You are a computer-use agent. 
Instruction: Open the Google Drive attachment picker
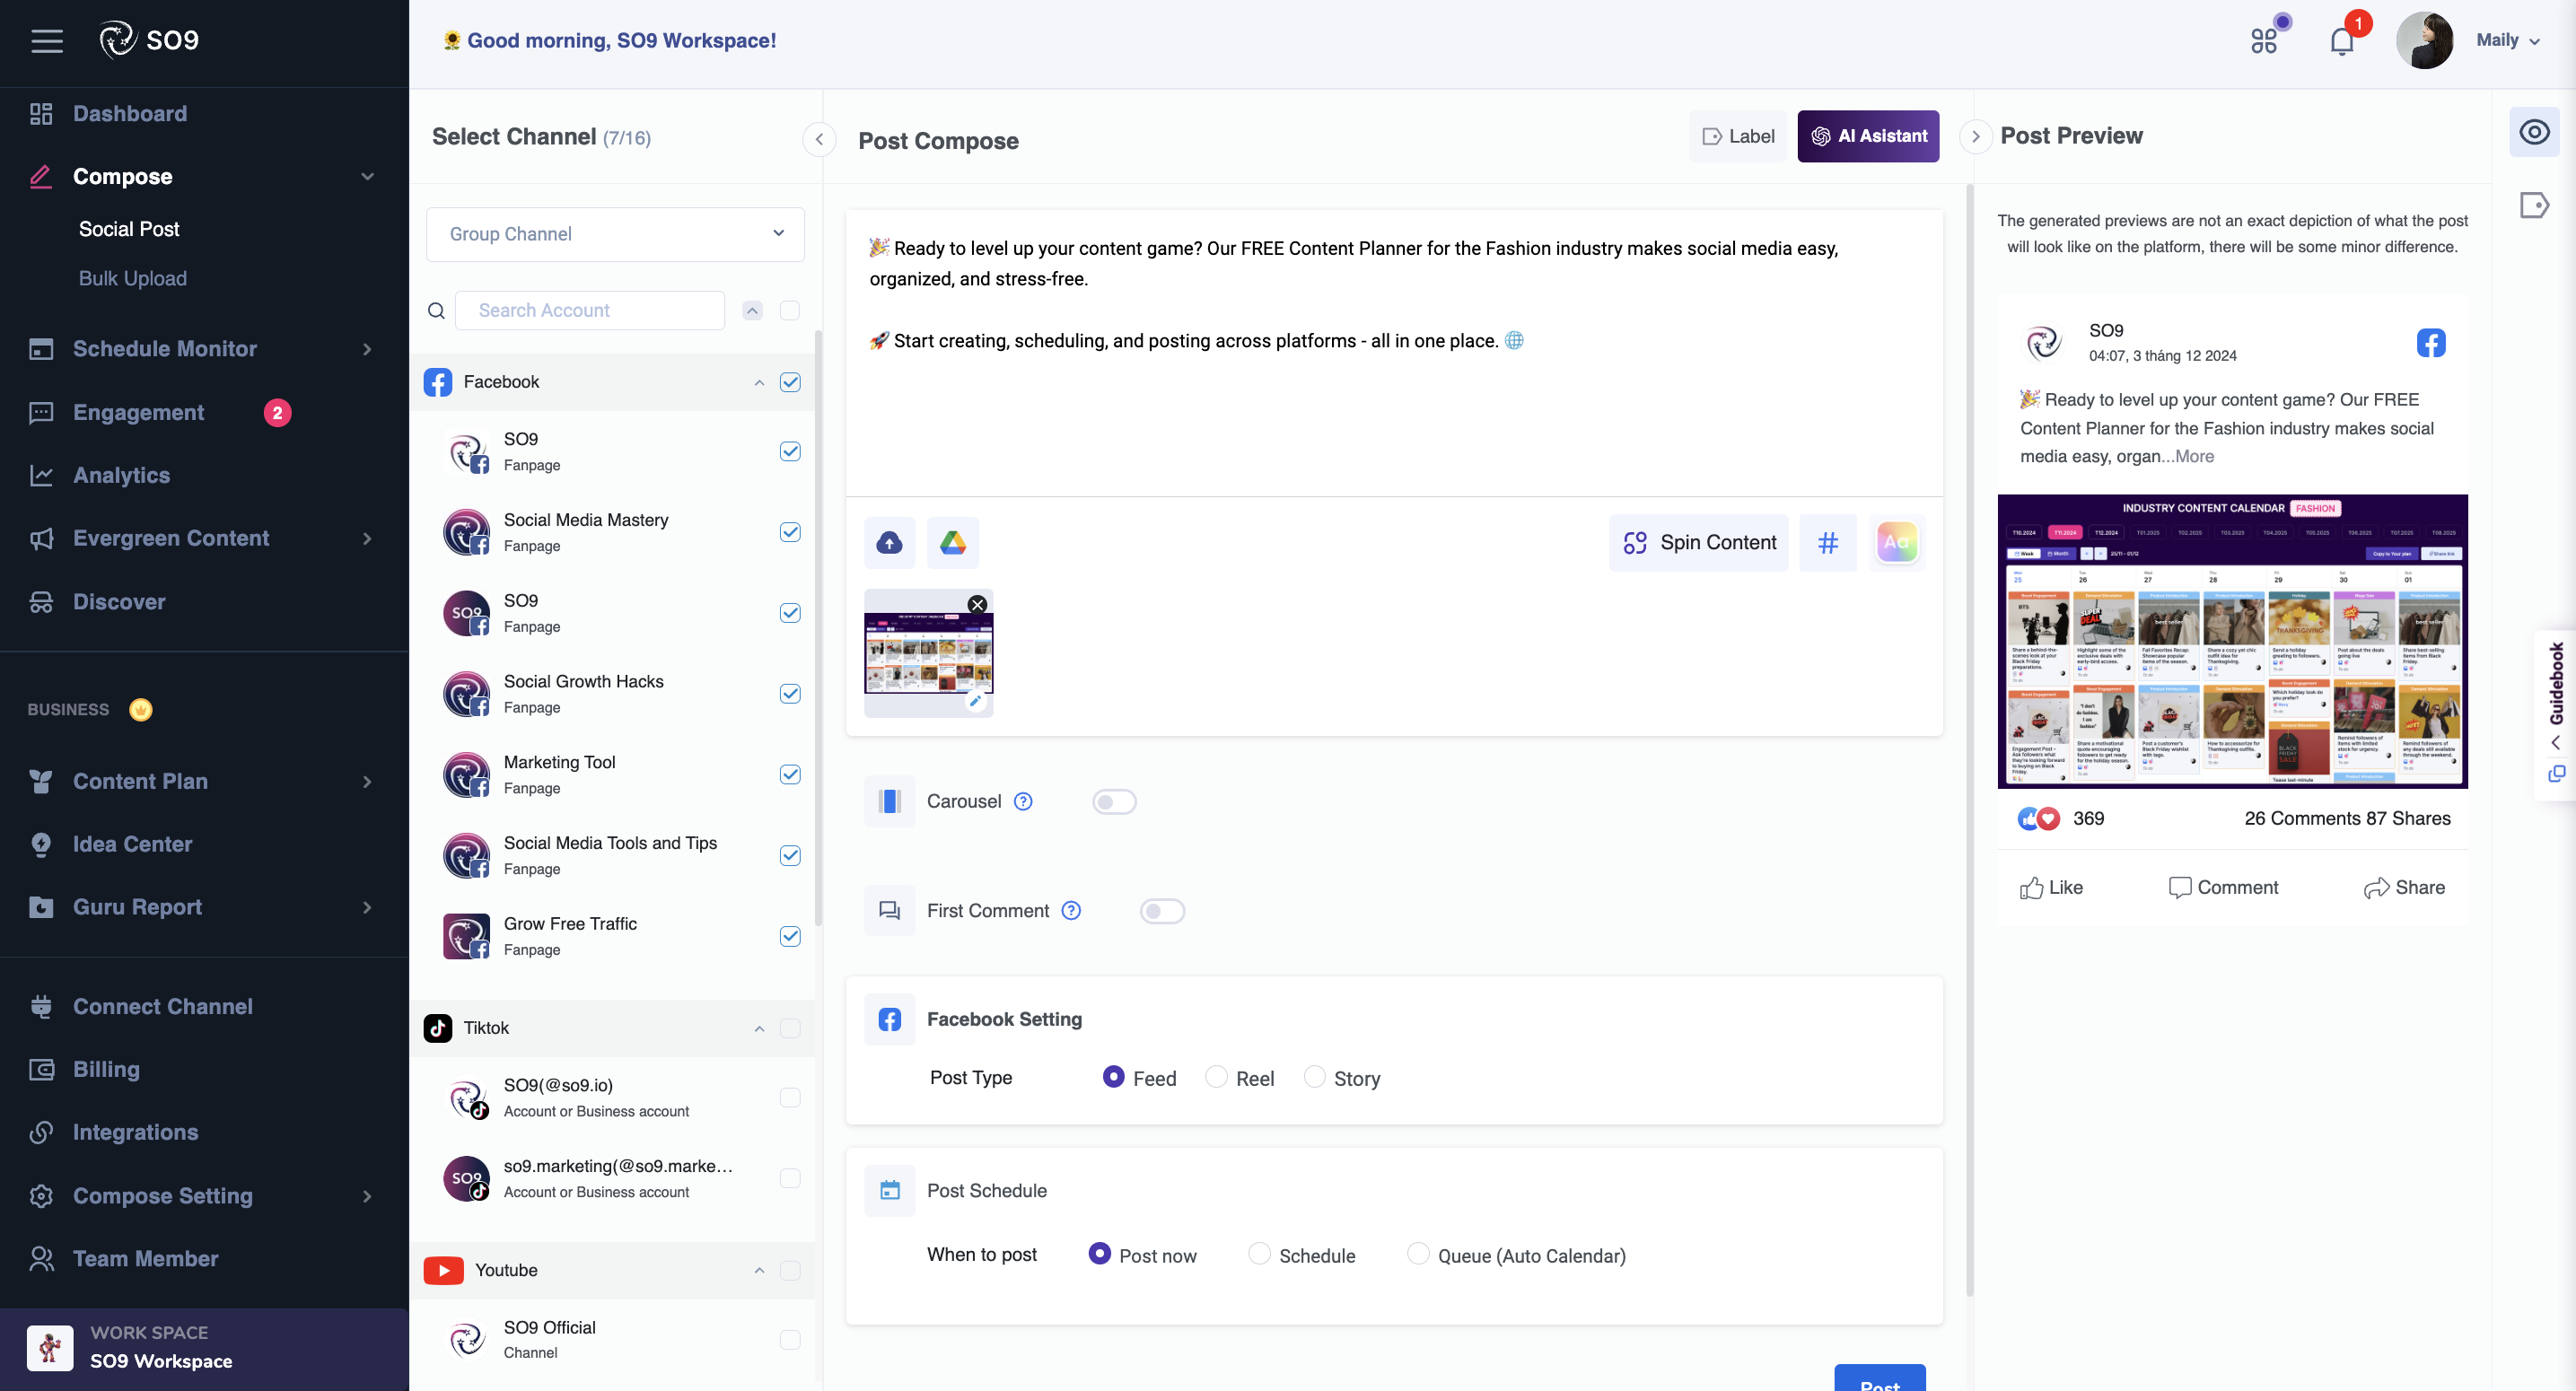952,542
